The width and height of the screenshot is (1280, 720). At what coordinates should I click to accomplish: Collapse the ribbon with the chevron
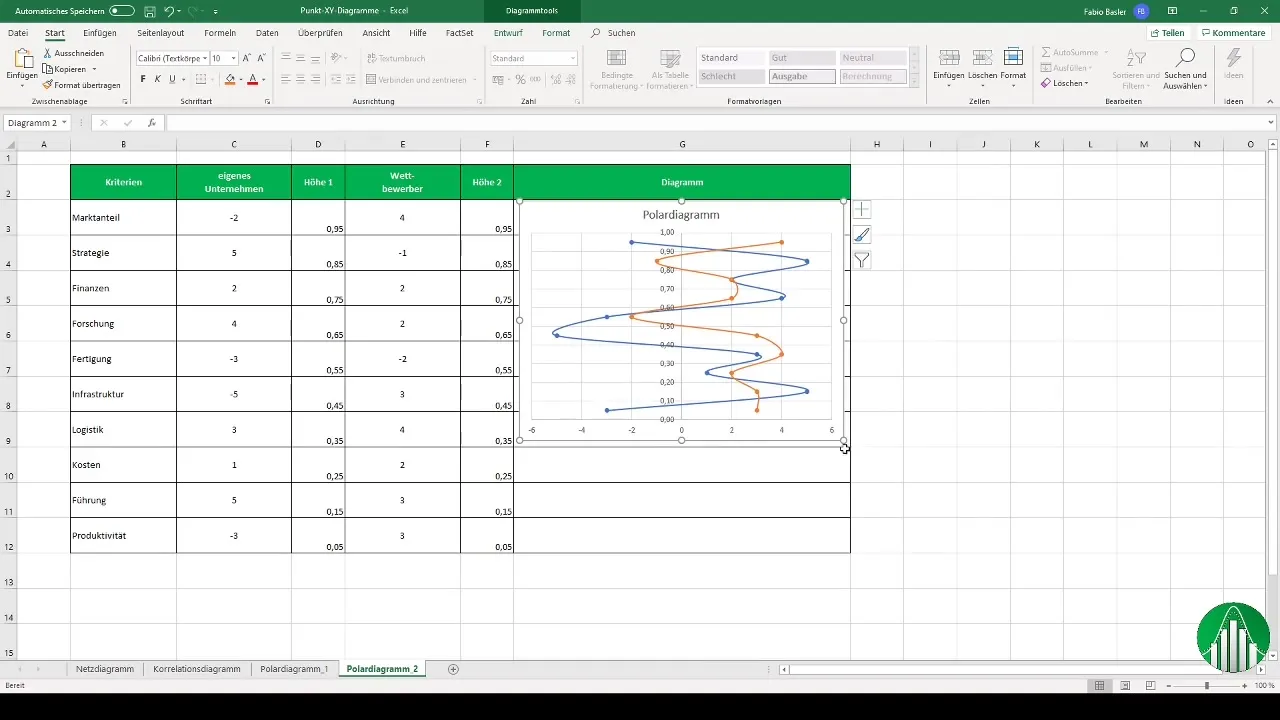coord(1271,102)
